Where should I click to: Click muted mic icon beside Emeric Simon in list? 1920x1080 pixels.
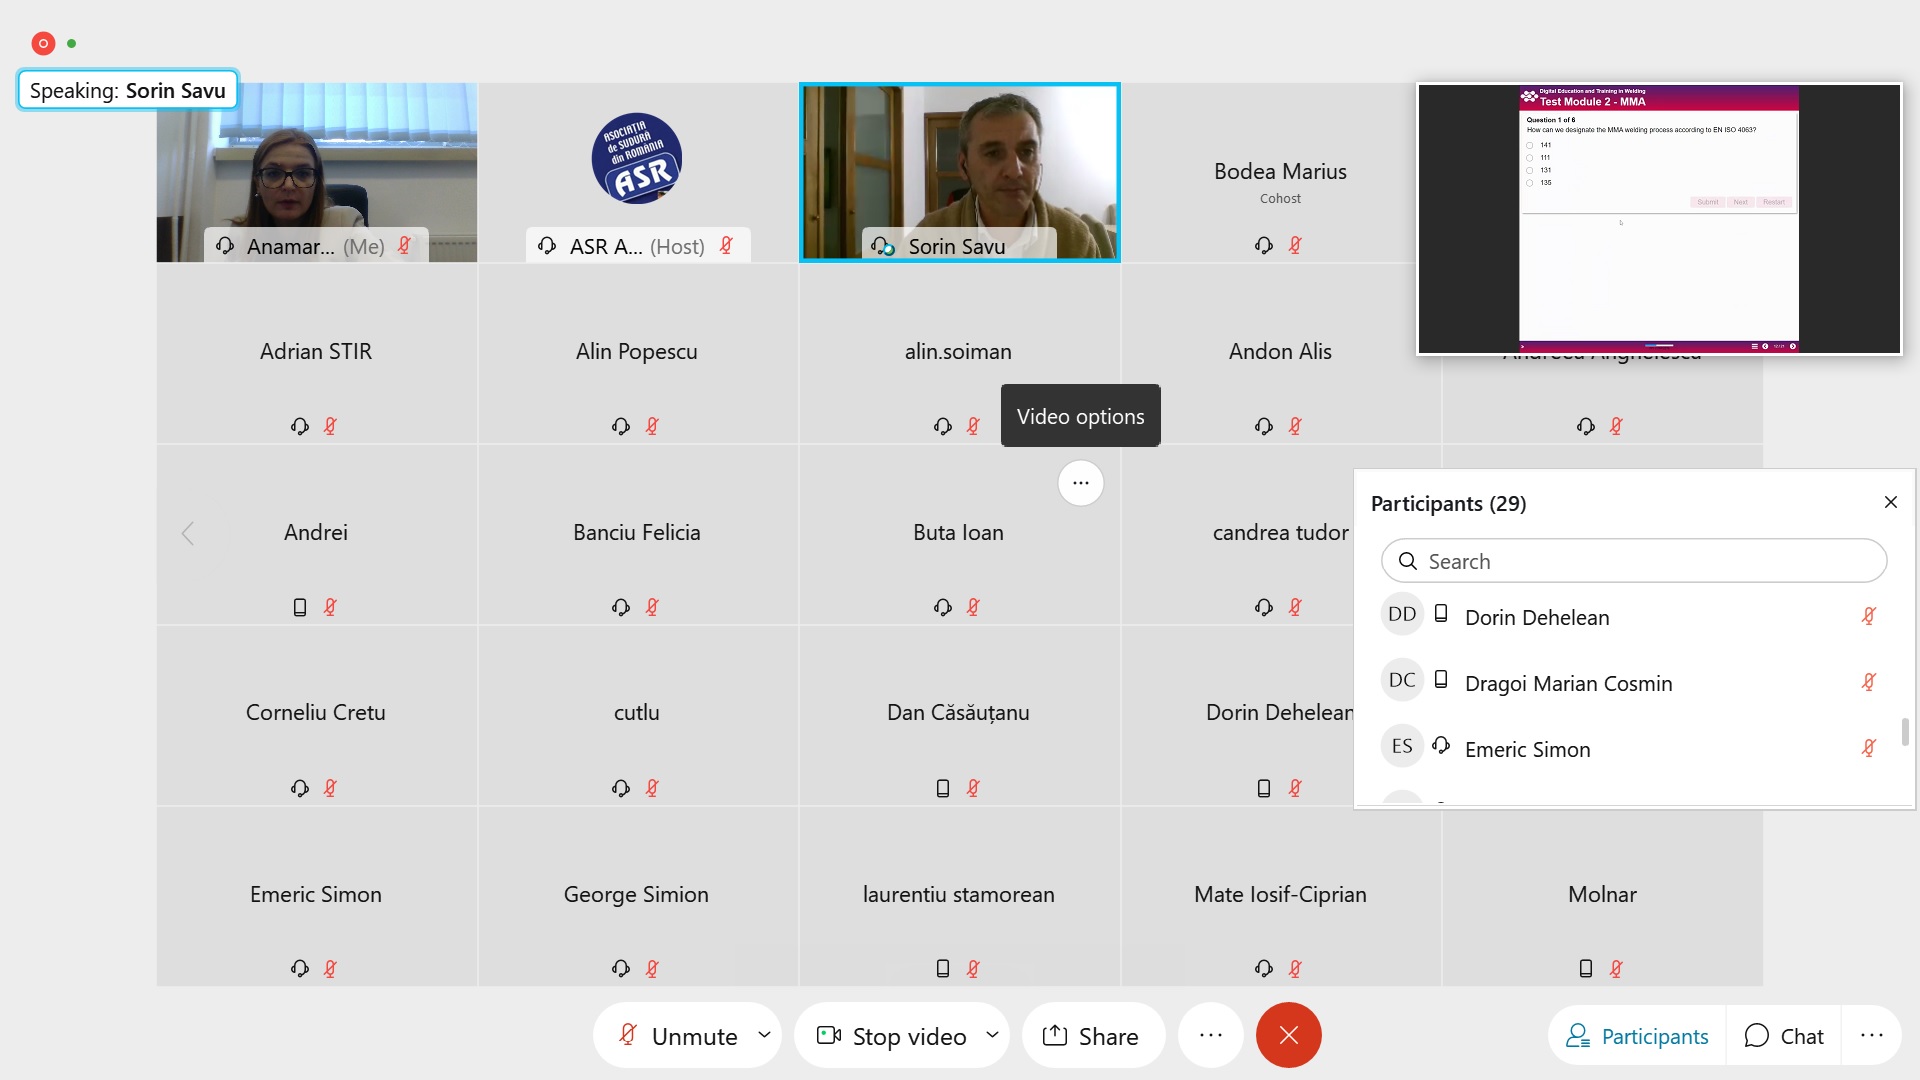1867,749
